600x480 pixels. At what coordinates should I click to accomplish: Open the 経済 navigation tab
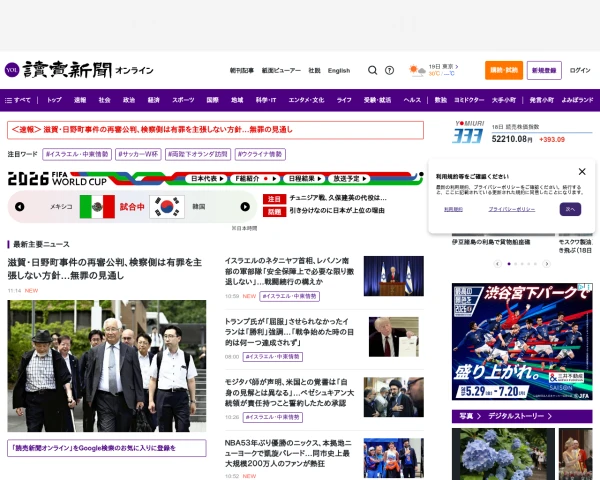[x=153, y=100]
